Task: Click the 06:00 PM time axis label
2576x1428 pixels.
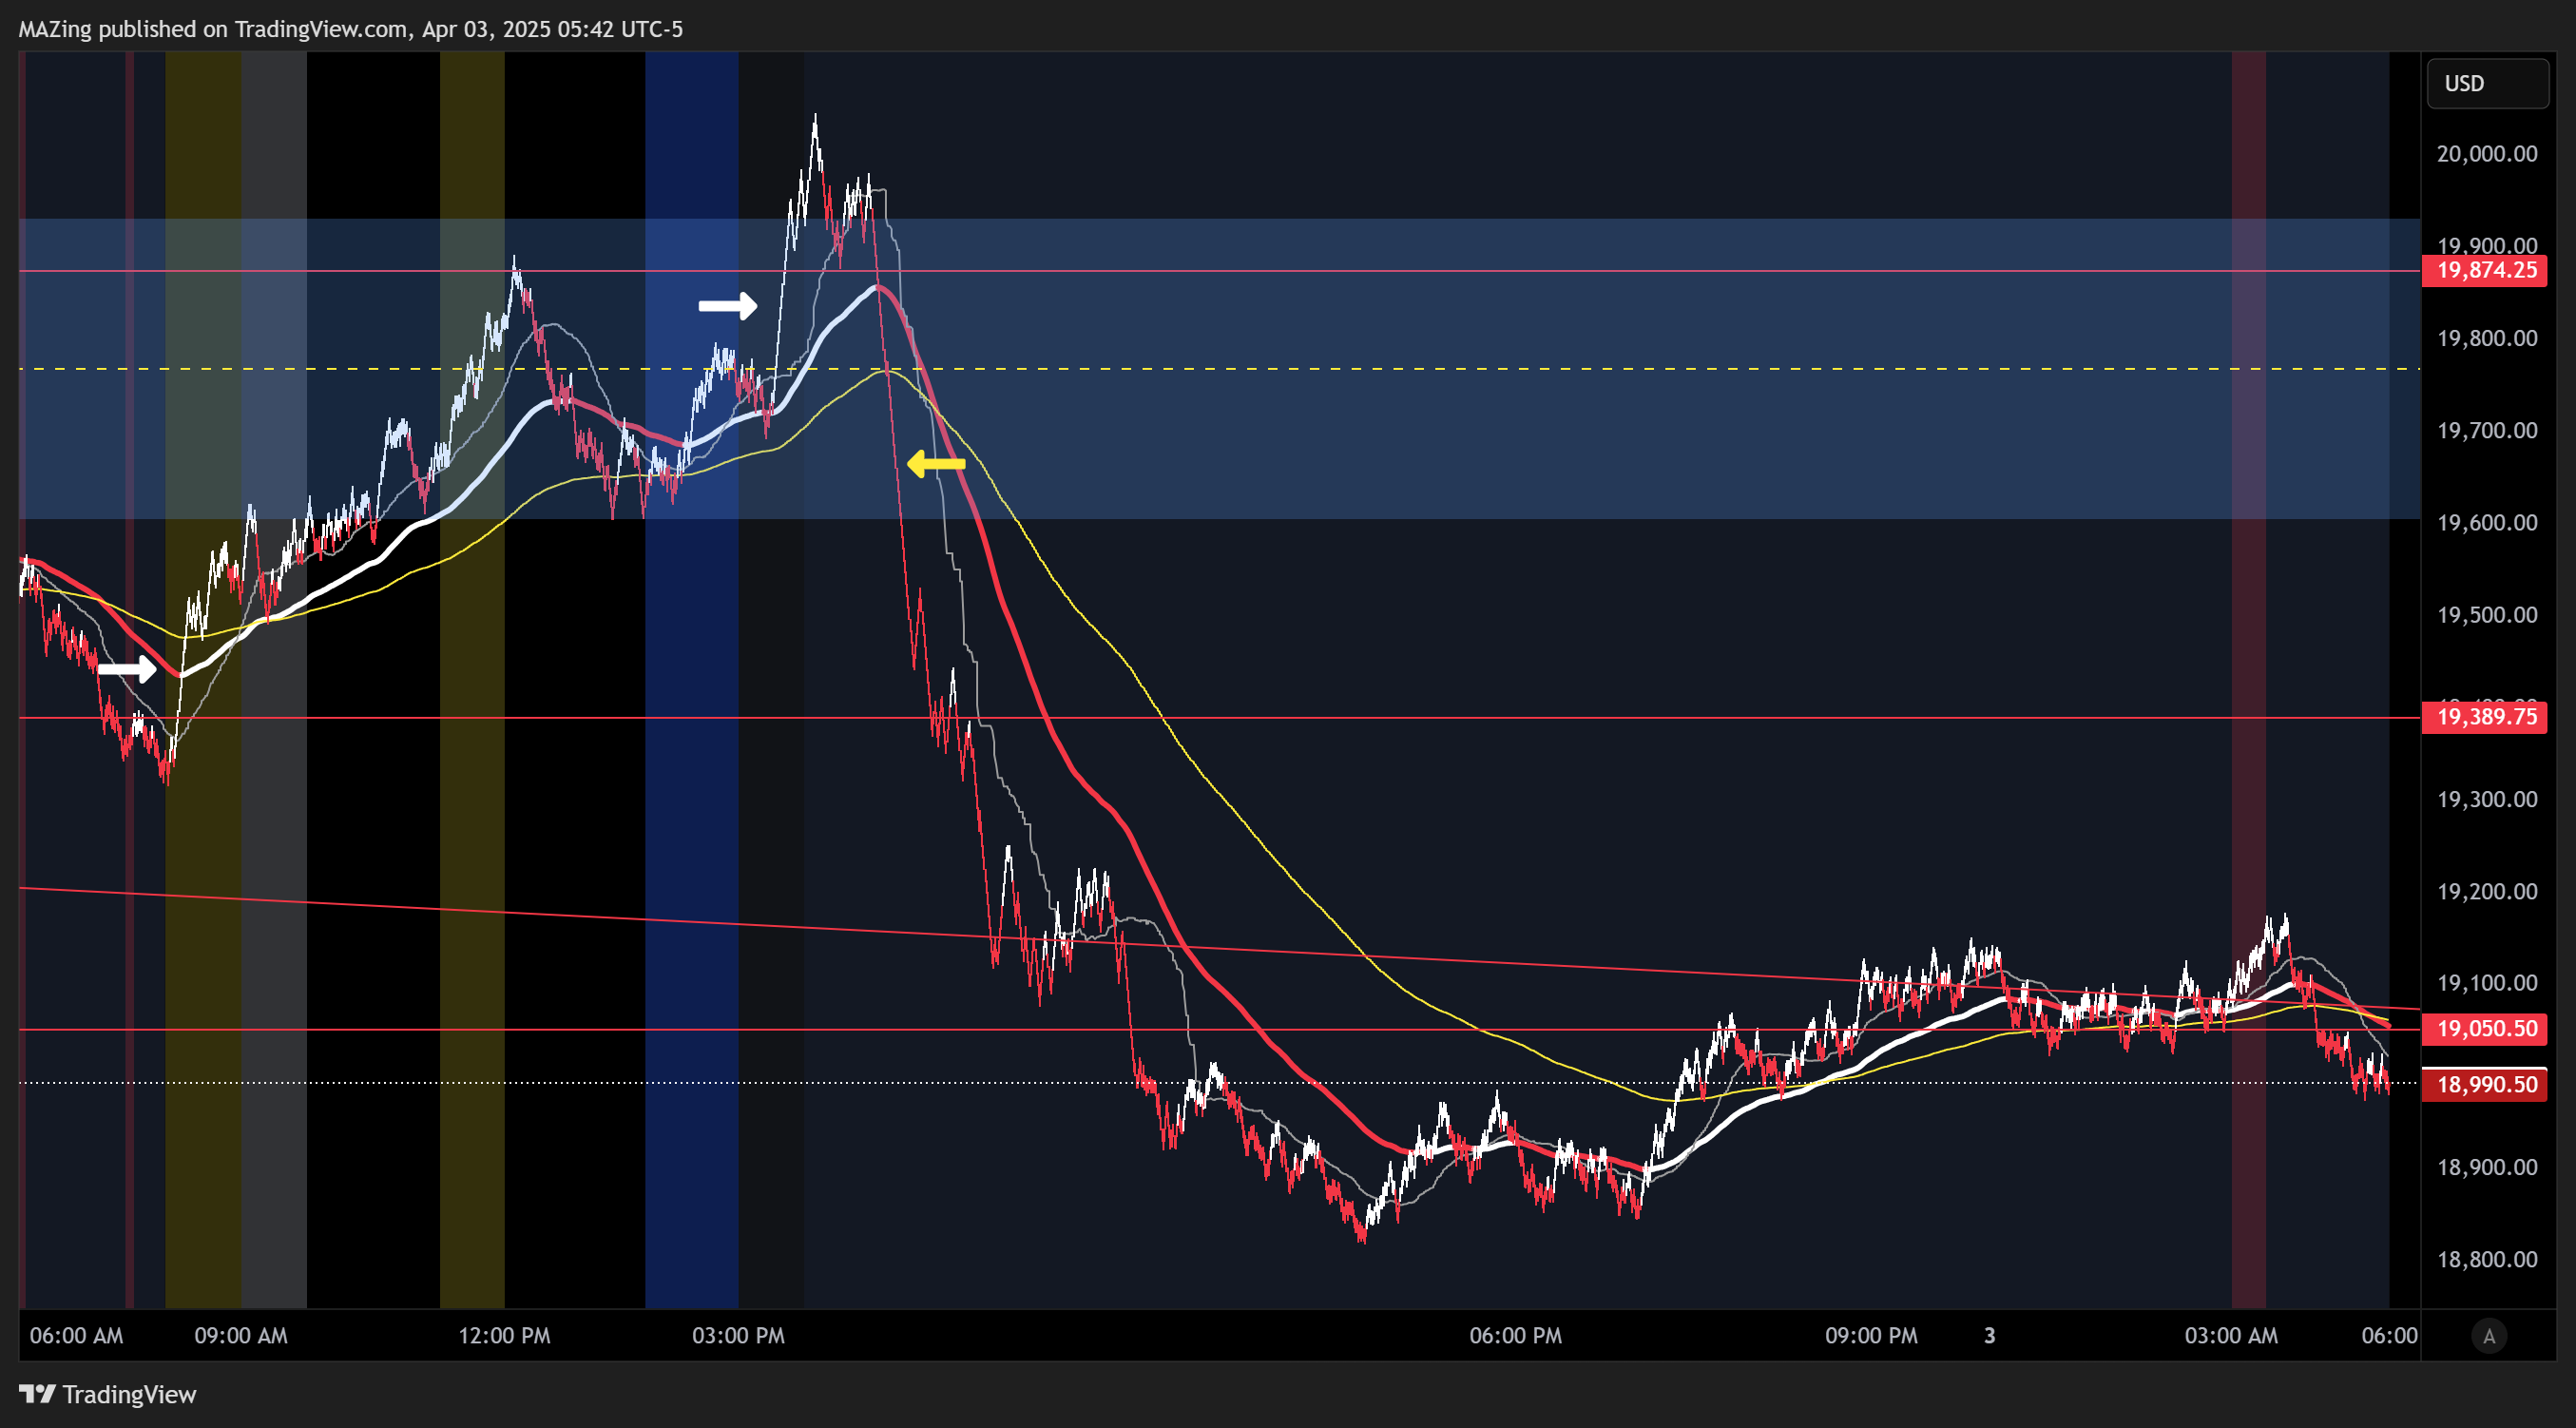Action: pos(1515,1336)
